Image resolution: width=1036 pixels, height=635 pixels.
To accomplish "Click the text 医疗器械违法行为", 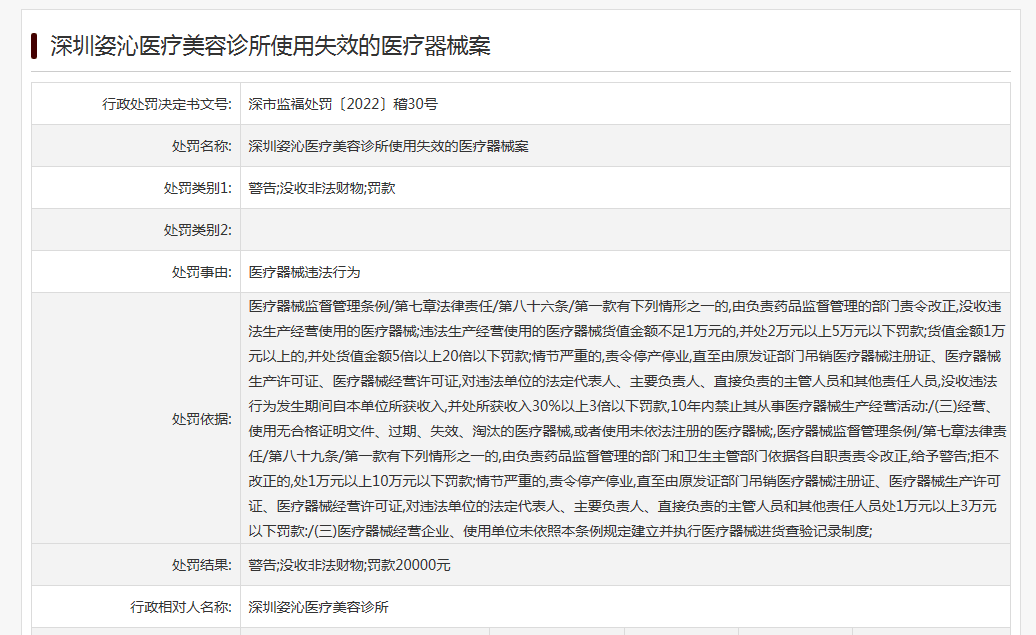I will pos(304,272).
